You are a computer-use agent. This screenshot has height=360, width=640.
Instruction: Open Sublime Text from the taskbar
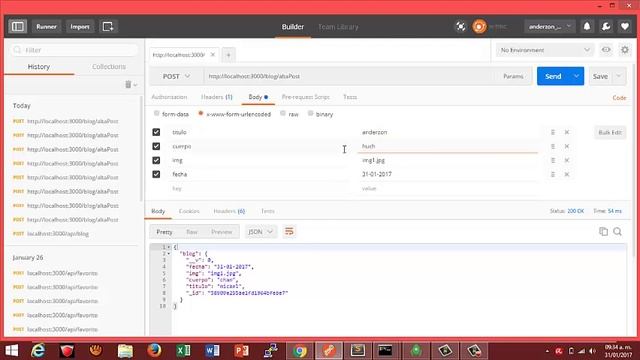click(x=358, y=351)
